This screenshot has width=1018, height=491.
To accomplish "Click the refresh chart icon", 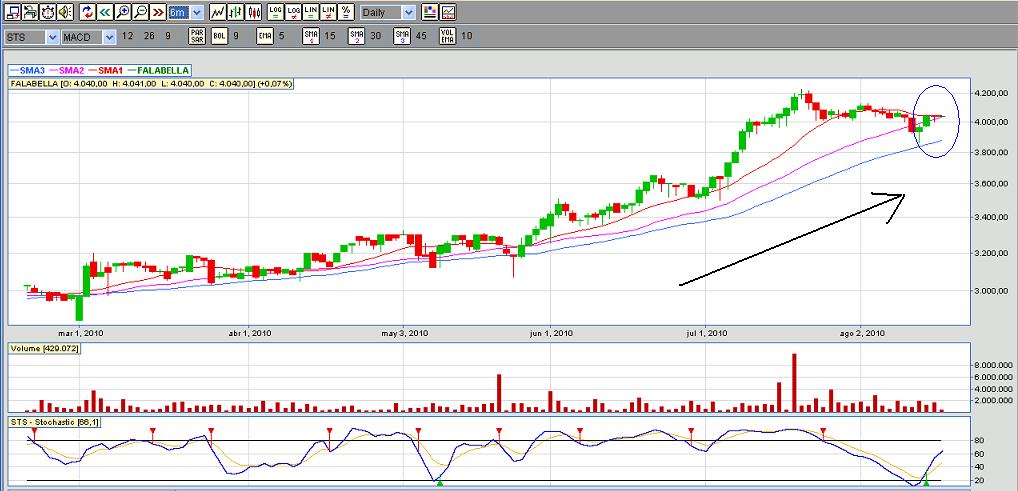I will coord(87,13).
